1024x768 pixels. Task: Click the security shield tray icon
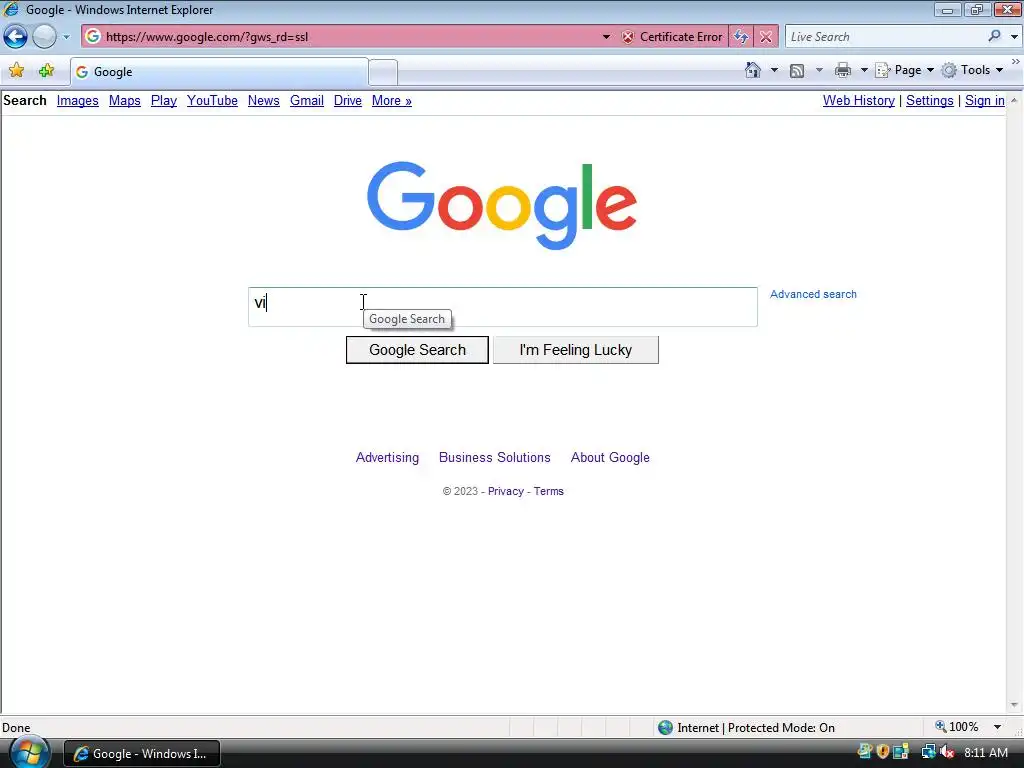pyautogui.click(x=883, y=752)
